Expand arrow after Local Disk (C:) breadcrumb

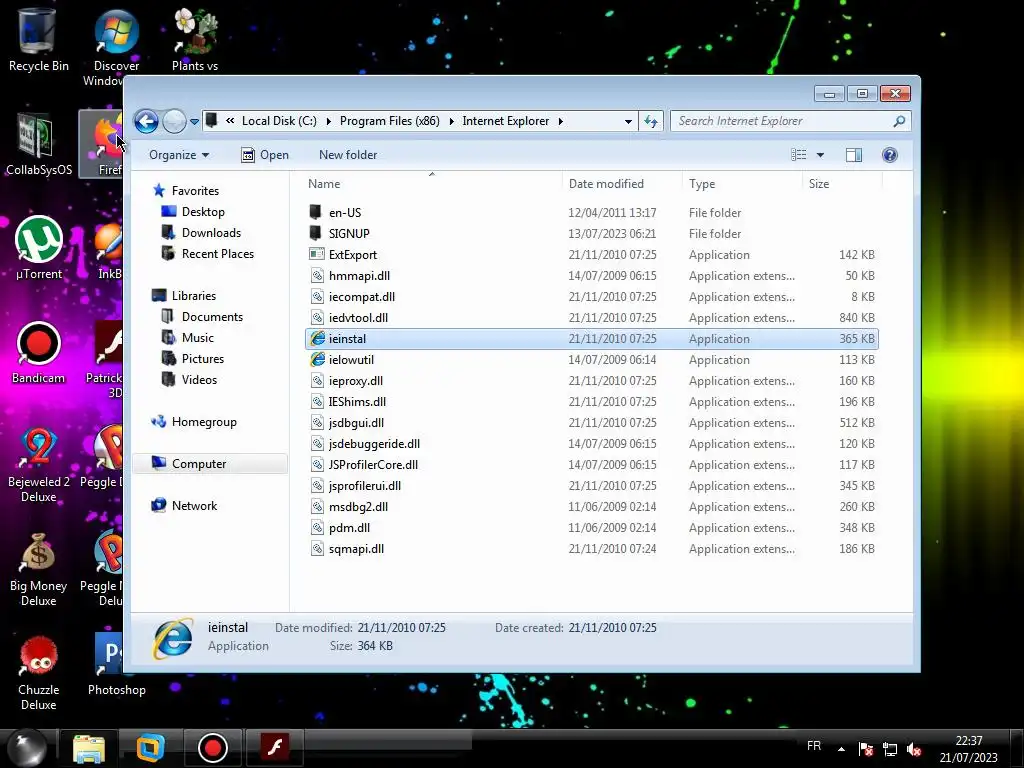click(328, 121)
